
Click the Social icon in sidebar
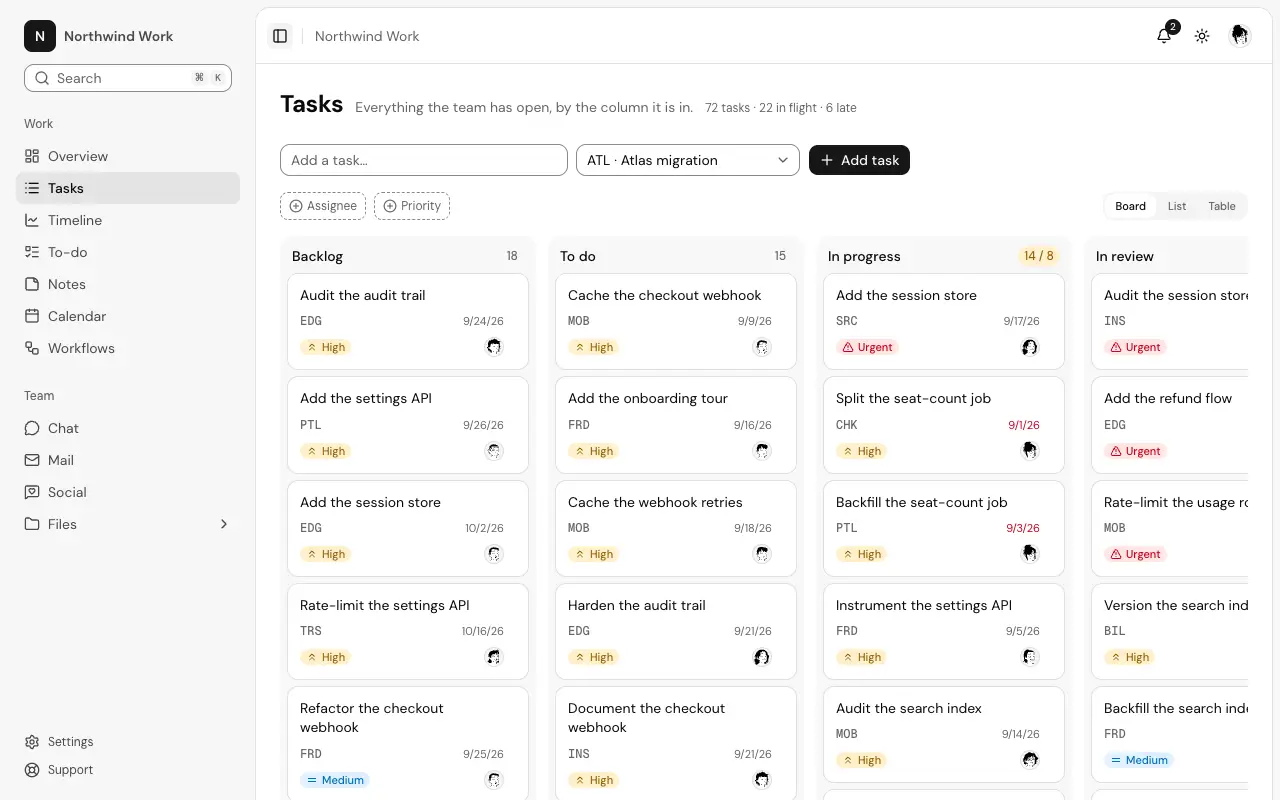pos(32,492)
